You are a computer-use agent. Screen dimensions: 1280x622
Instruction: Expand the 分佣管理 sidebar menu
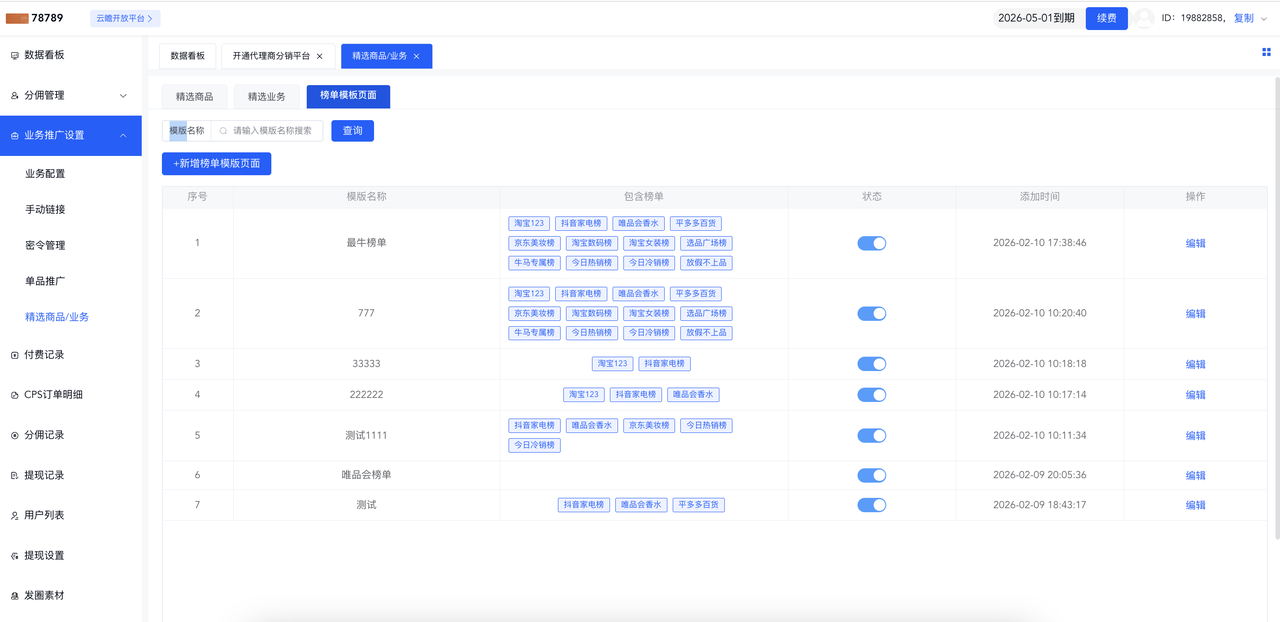click(x=123, y=96)
